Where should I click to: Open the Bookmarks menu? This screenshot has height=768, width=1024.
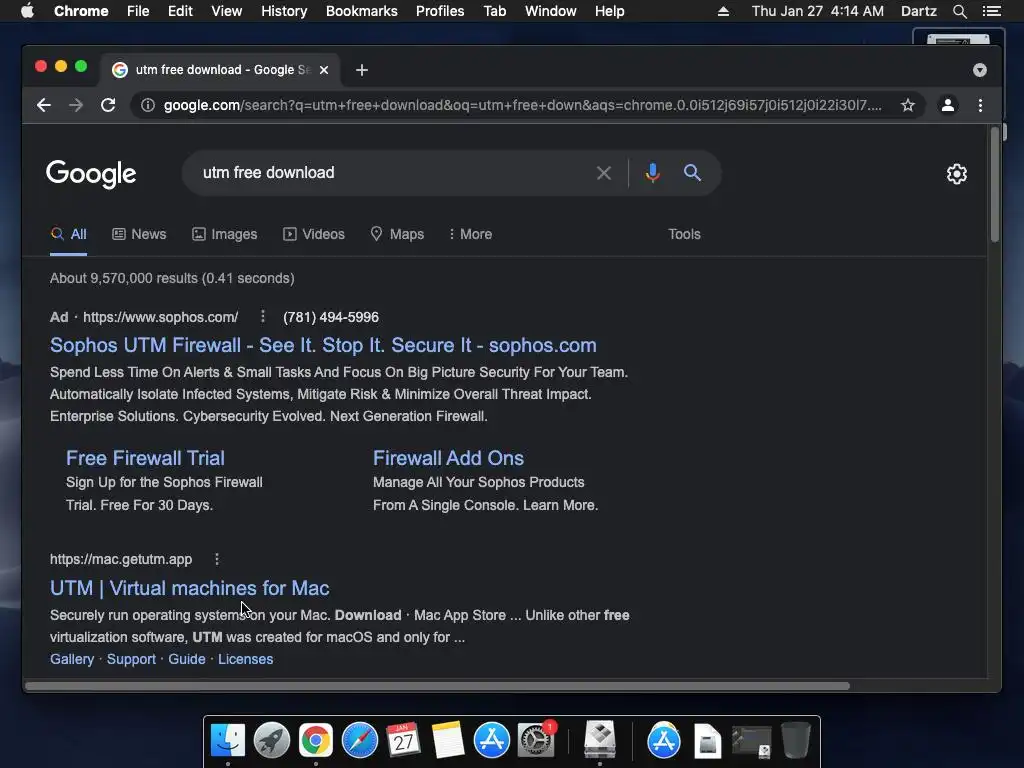(x=362, y=11)
